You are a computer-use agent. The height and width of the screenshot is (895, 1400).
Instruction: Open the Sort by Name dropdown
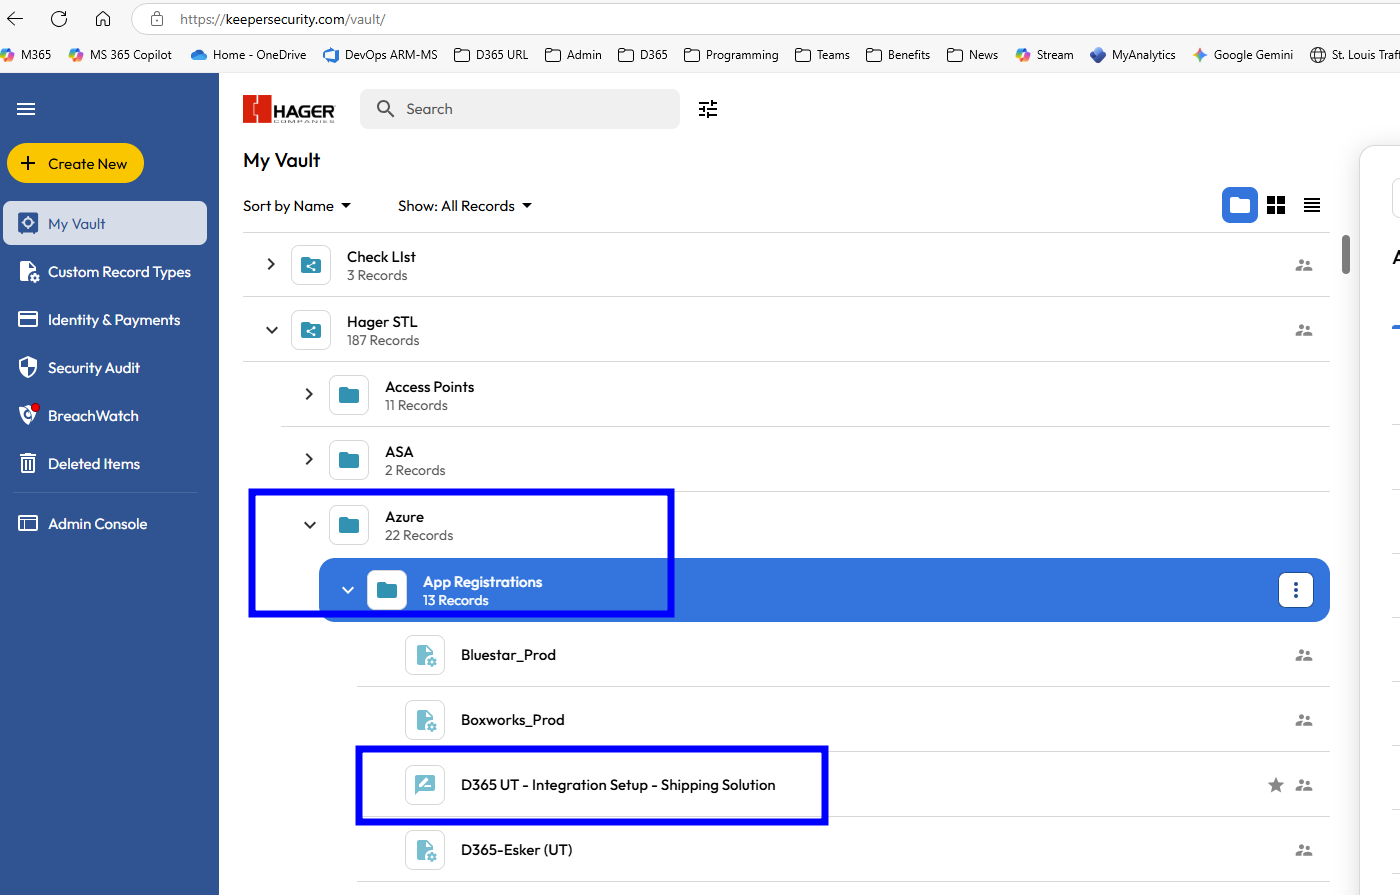[297, 206]
